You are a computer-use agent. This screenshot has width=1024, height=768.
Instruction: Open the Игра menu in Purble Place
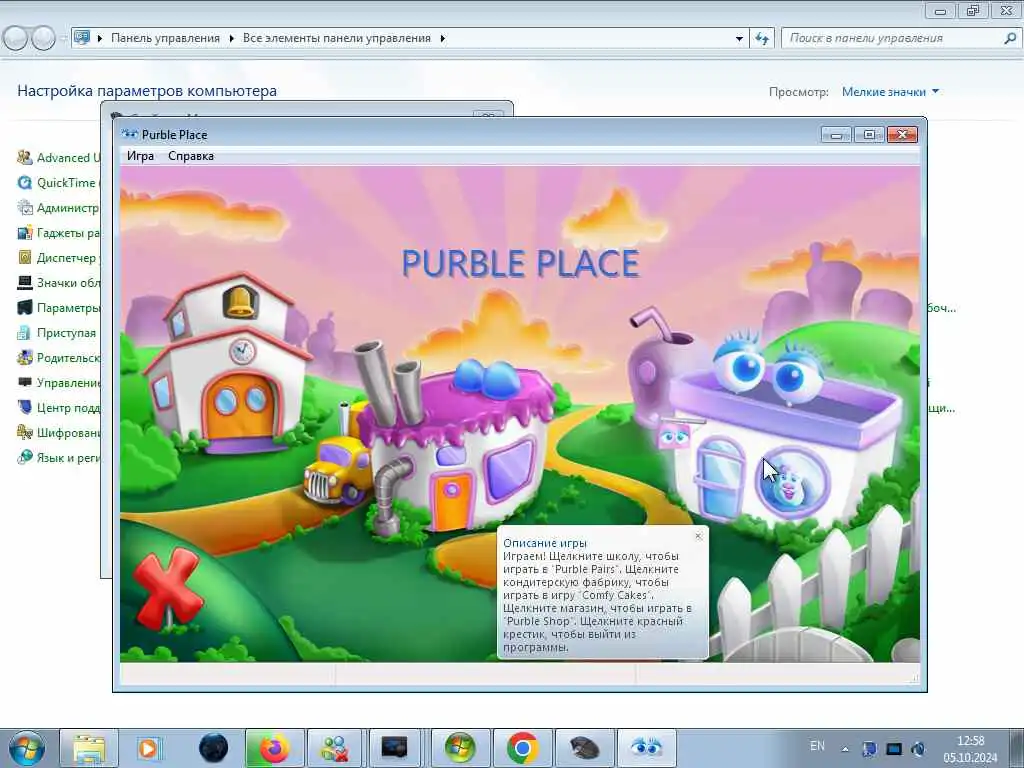(140, 156)
